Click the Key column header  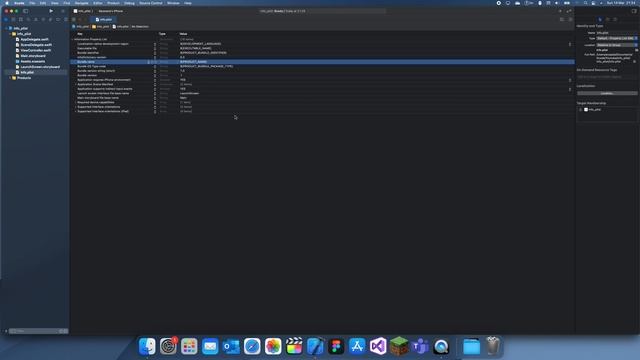[80, 34]
